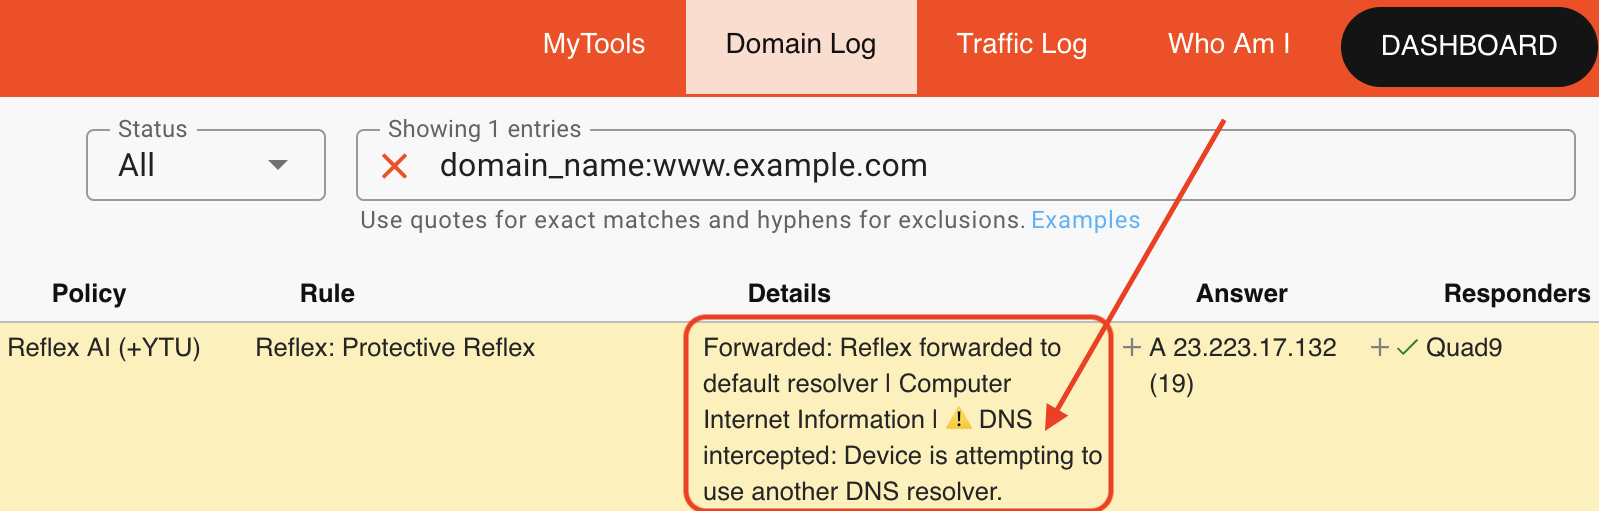
Task: Expand the Quad9 responder with plus icon
Action: pyautogui.click(x=1379, y=347)
